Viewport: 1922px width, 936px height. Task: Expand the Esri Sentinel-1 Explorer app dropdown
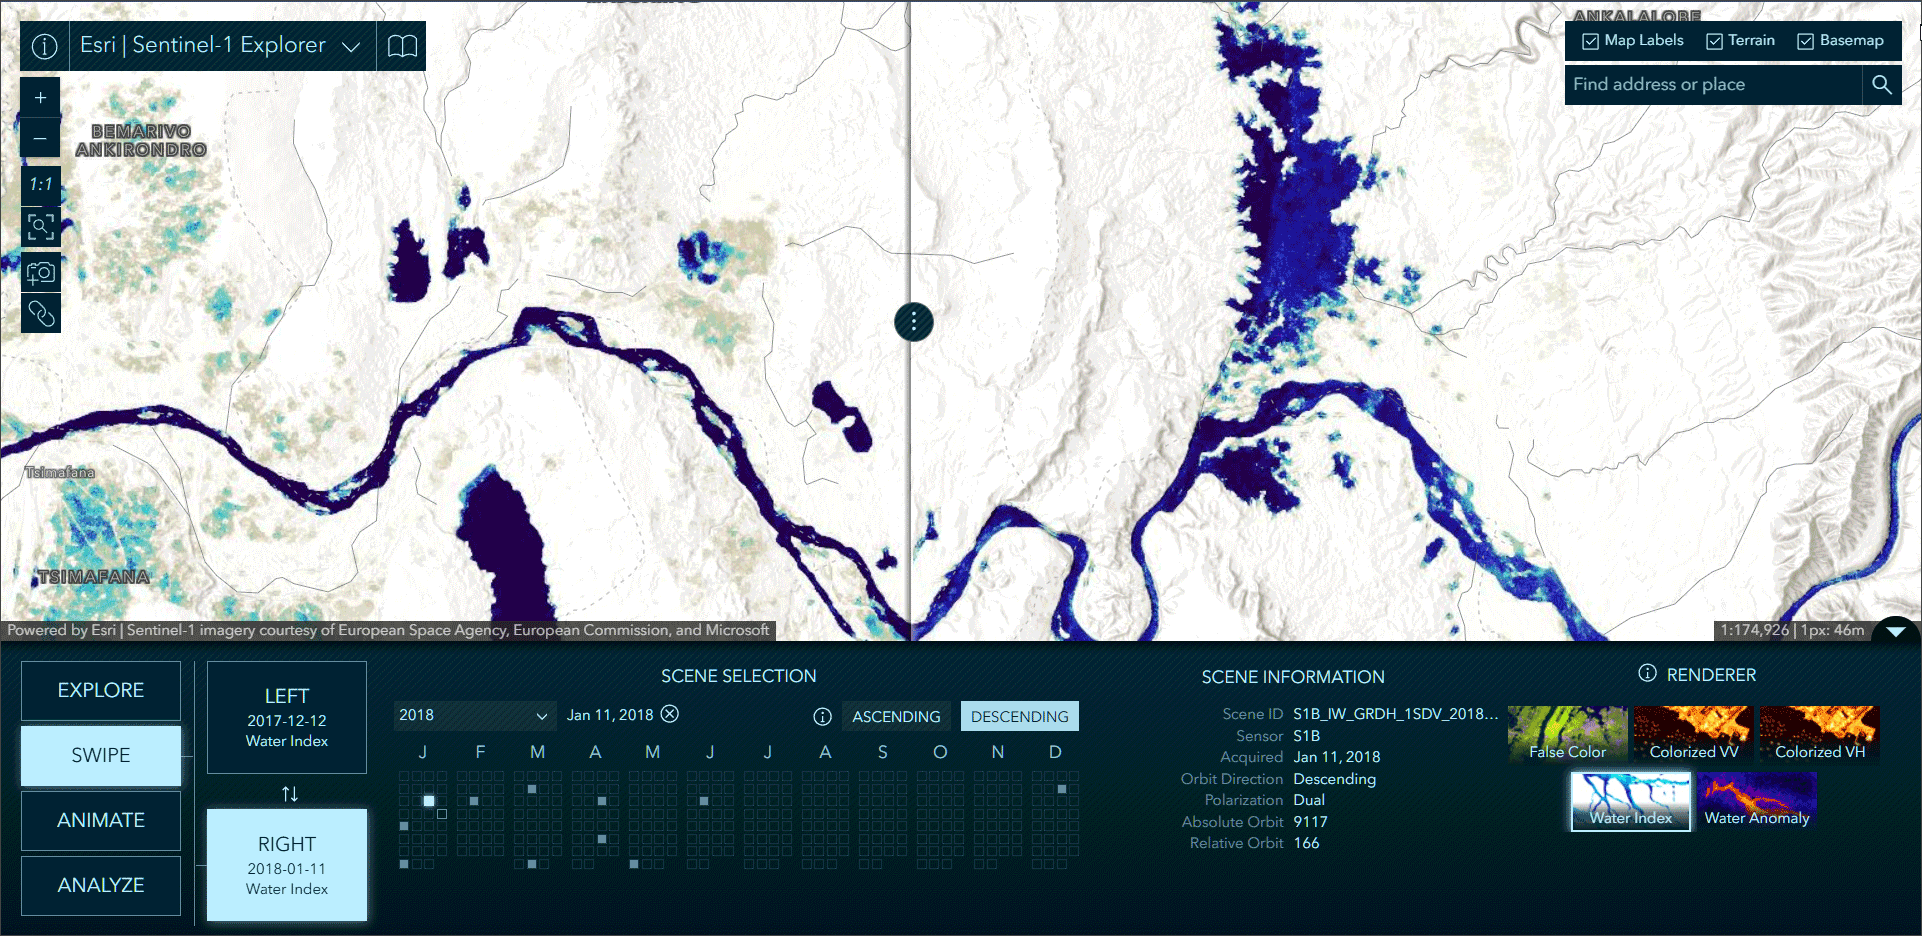pyautogui.click(x=351, y=46)
